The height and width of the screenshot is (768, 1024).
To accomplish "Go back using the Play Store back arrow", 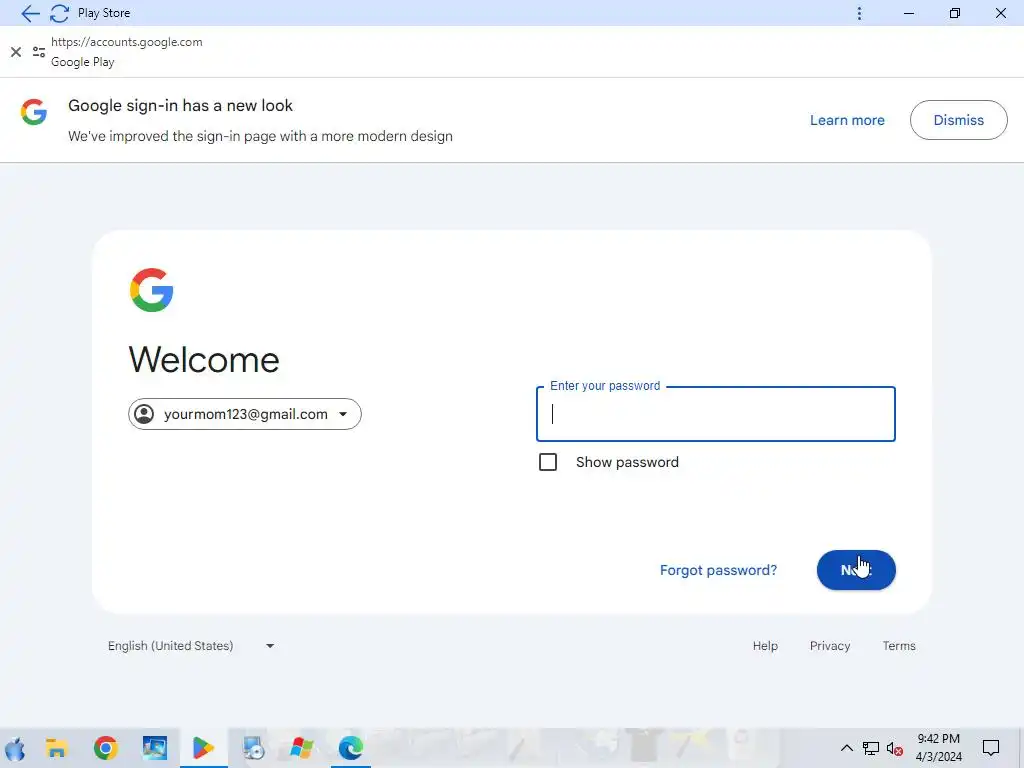I will [29, 13].
